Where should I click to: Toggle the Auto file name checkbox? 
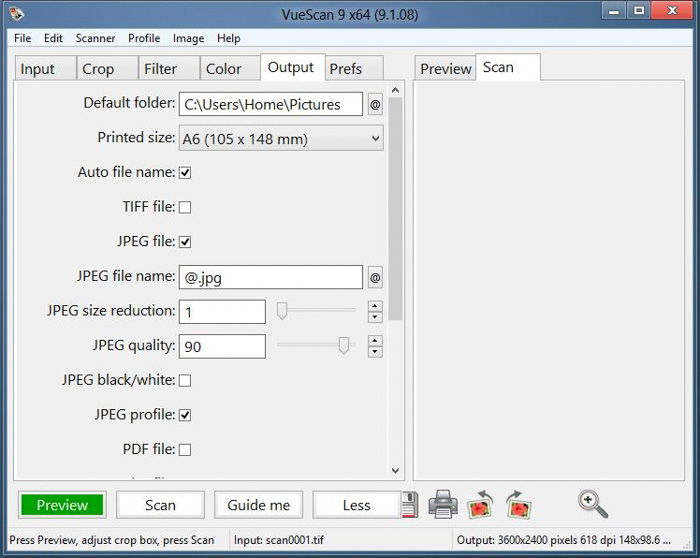pos(185,173)
